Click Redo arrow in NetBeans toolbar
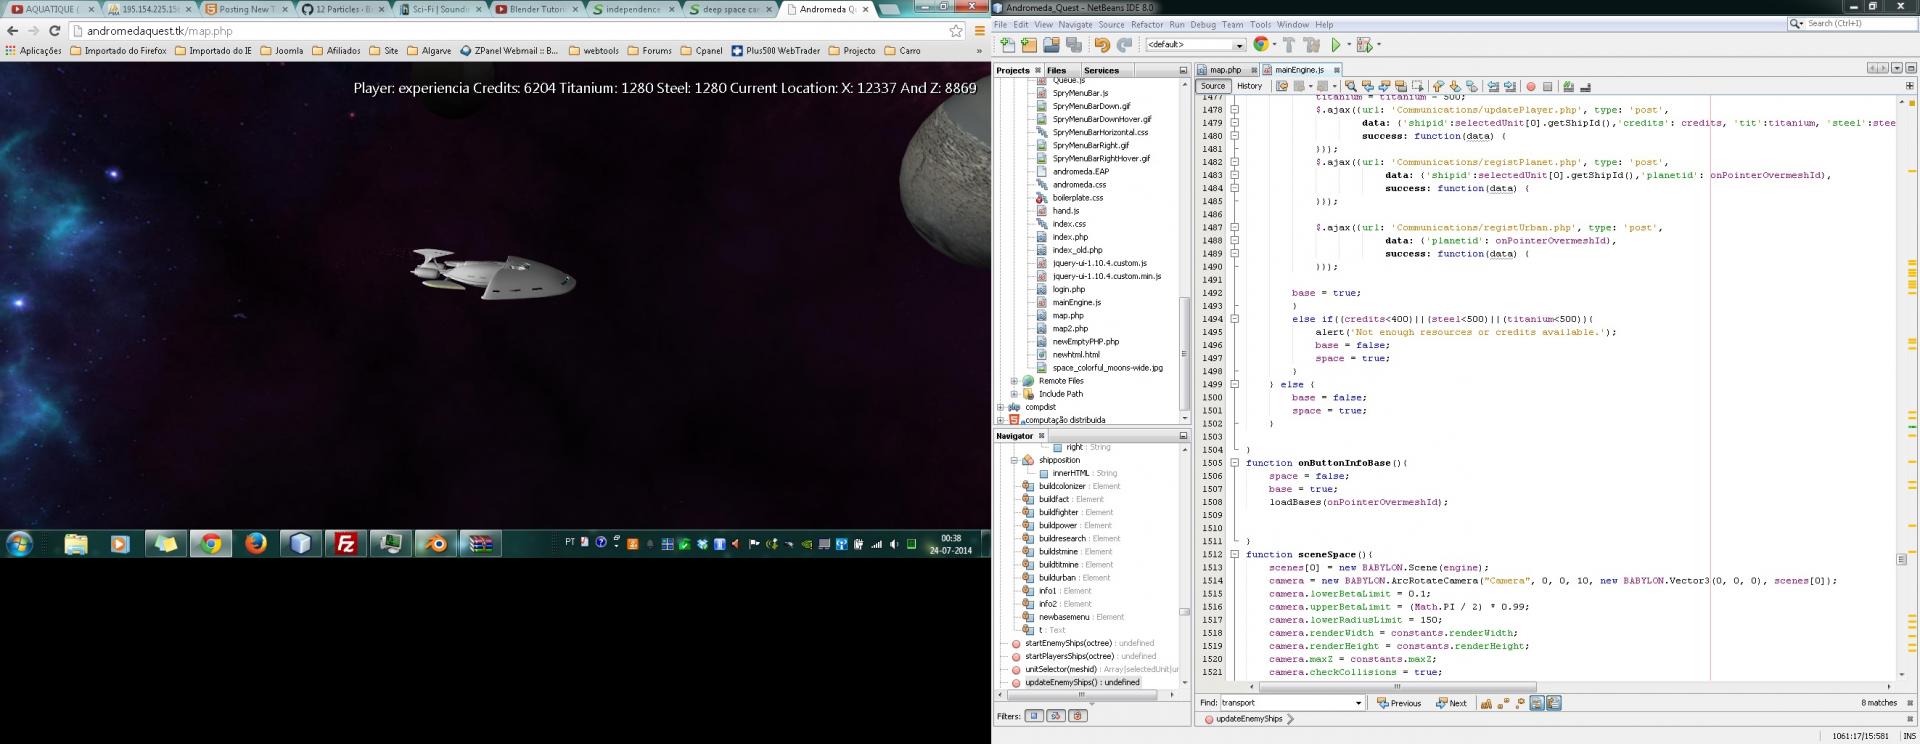This screenshot has width=1920, height=744. coord(1124,45)
